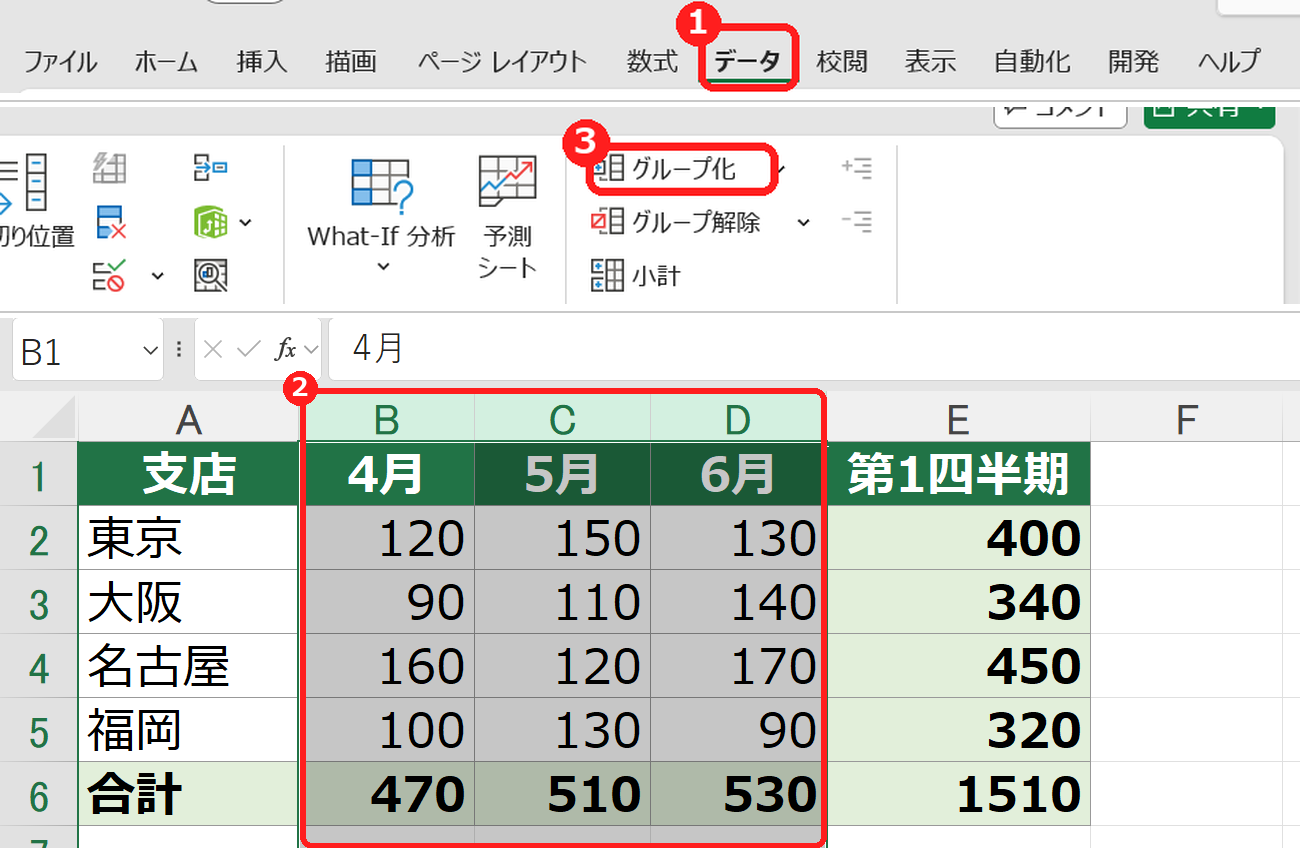
Task: Open the 数式 tab
Action: [x=652, y=62]
